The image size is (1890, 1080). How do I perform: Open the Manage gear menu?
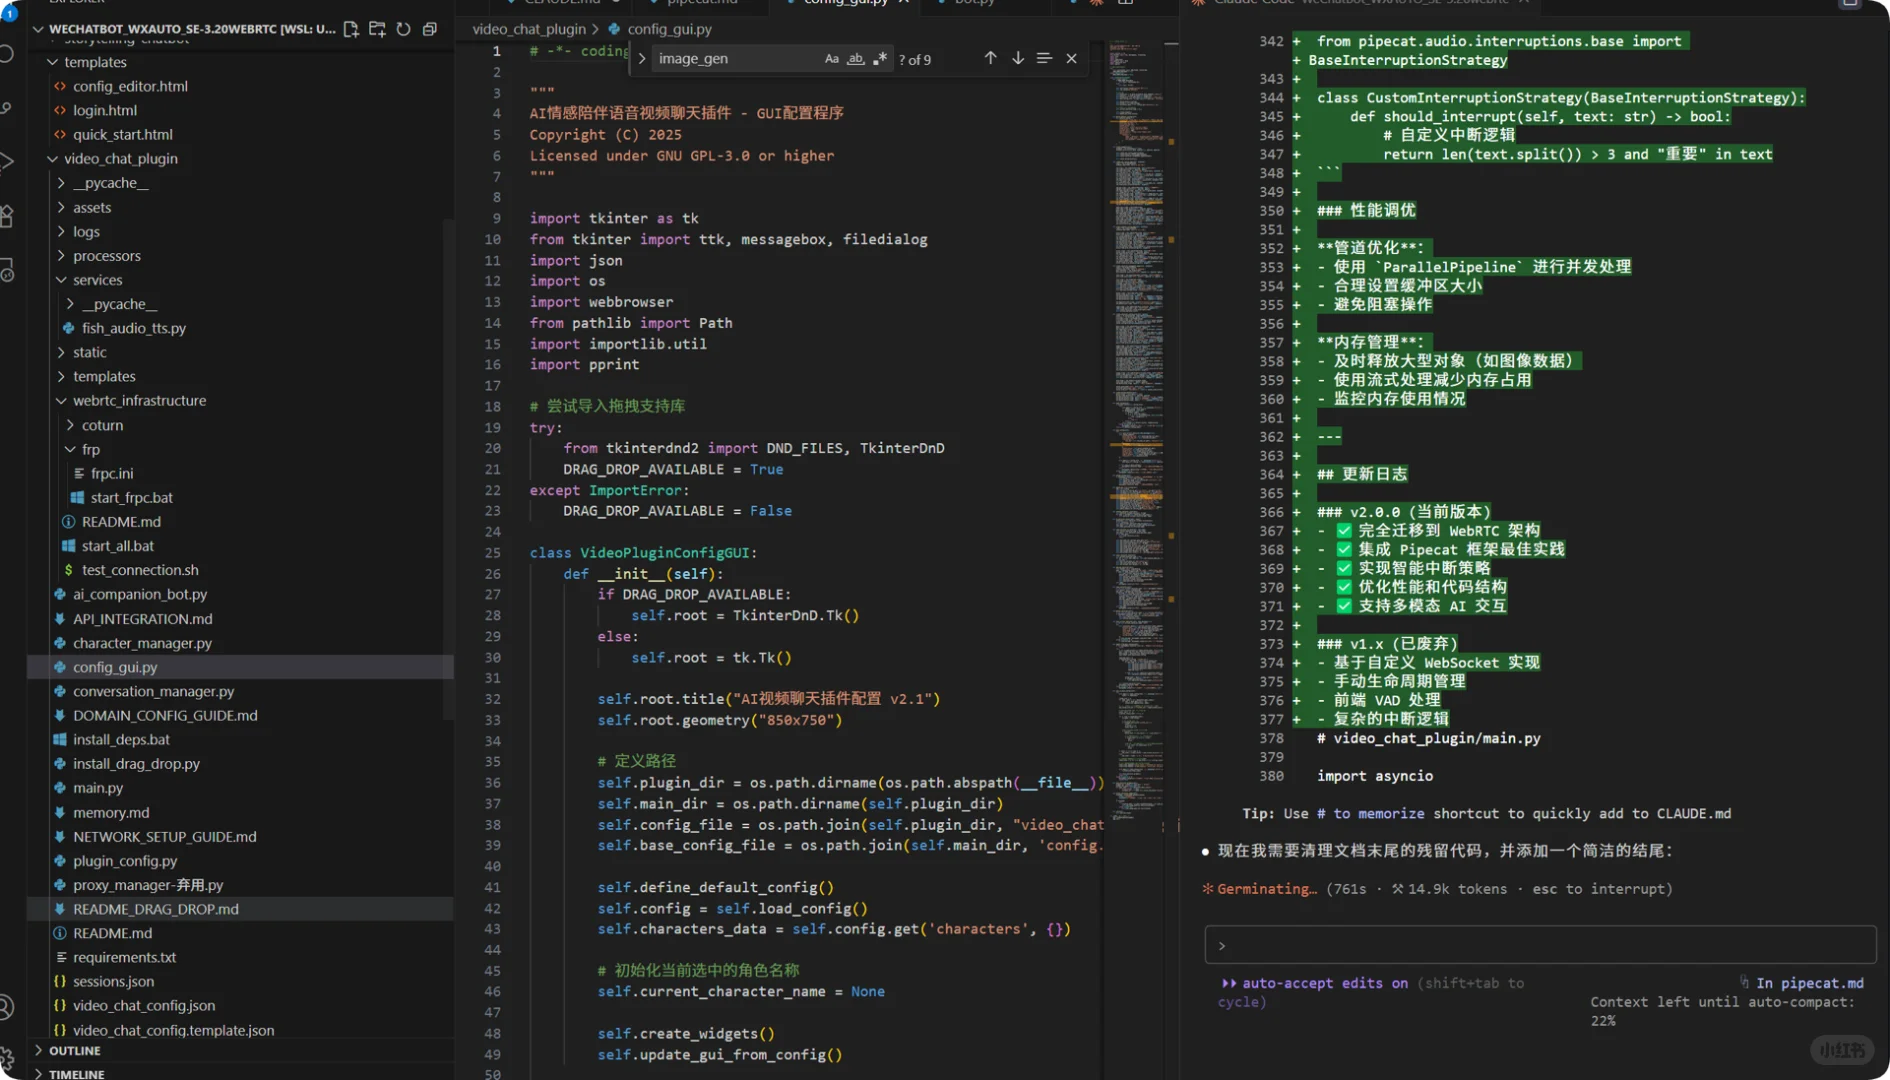pos(7,1058)
